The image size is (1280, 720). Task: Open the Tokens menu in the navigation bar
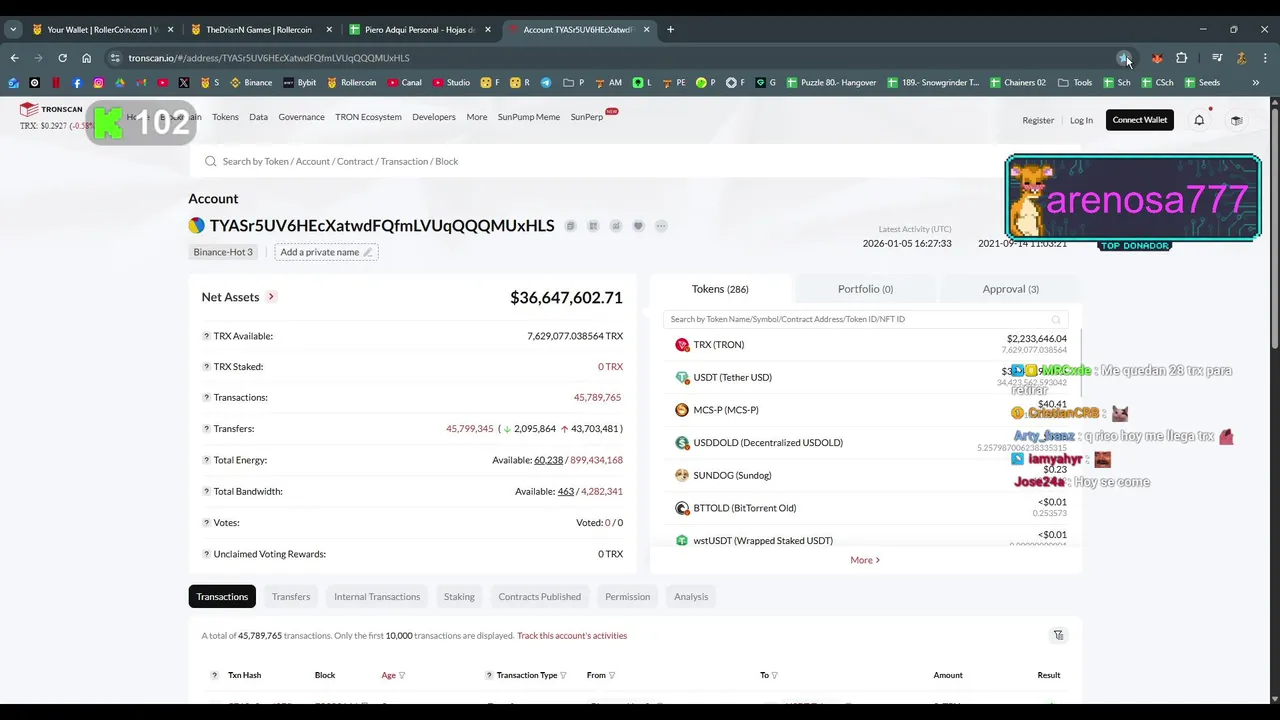pyautogui.click(x=225, y=117)
